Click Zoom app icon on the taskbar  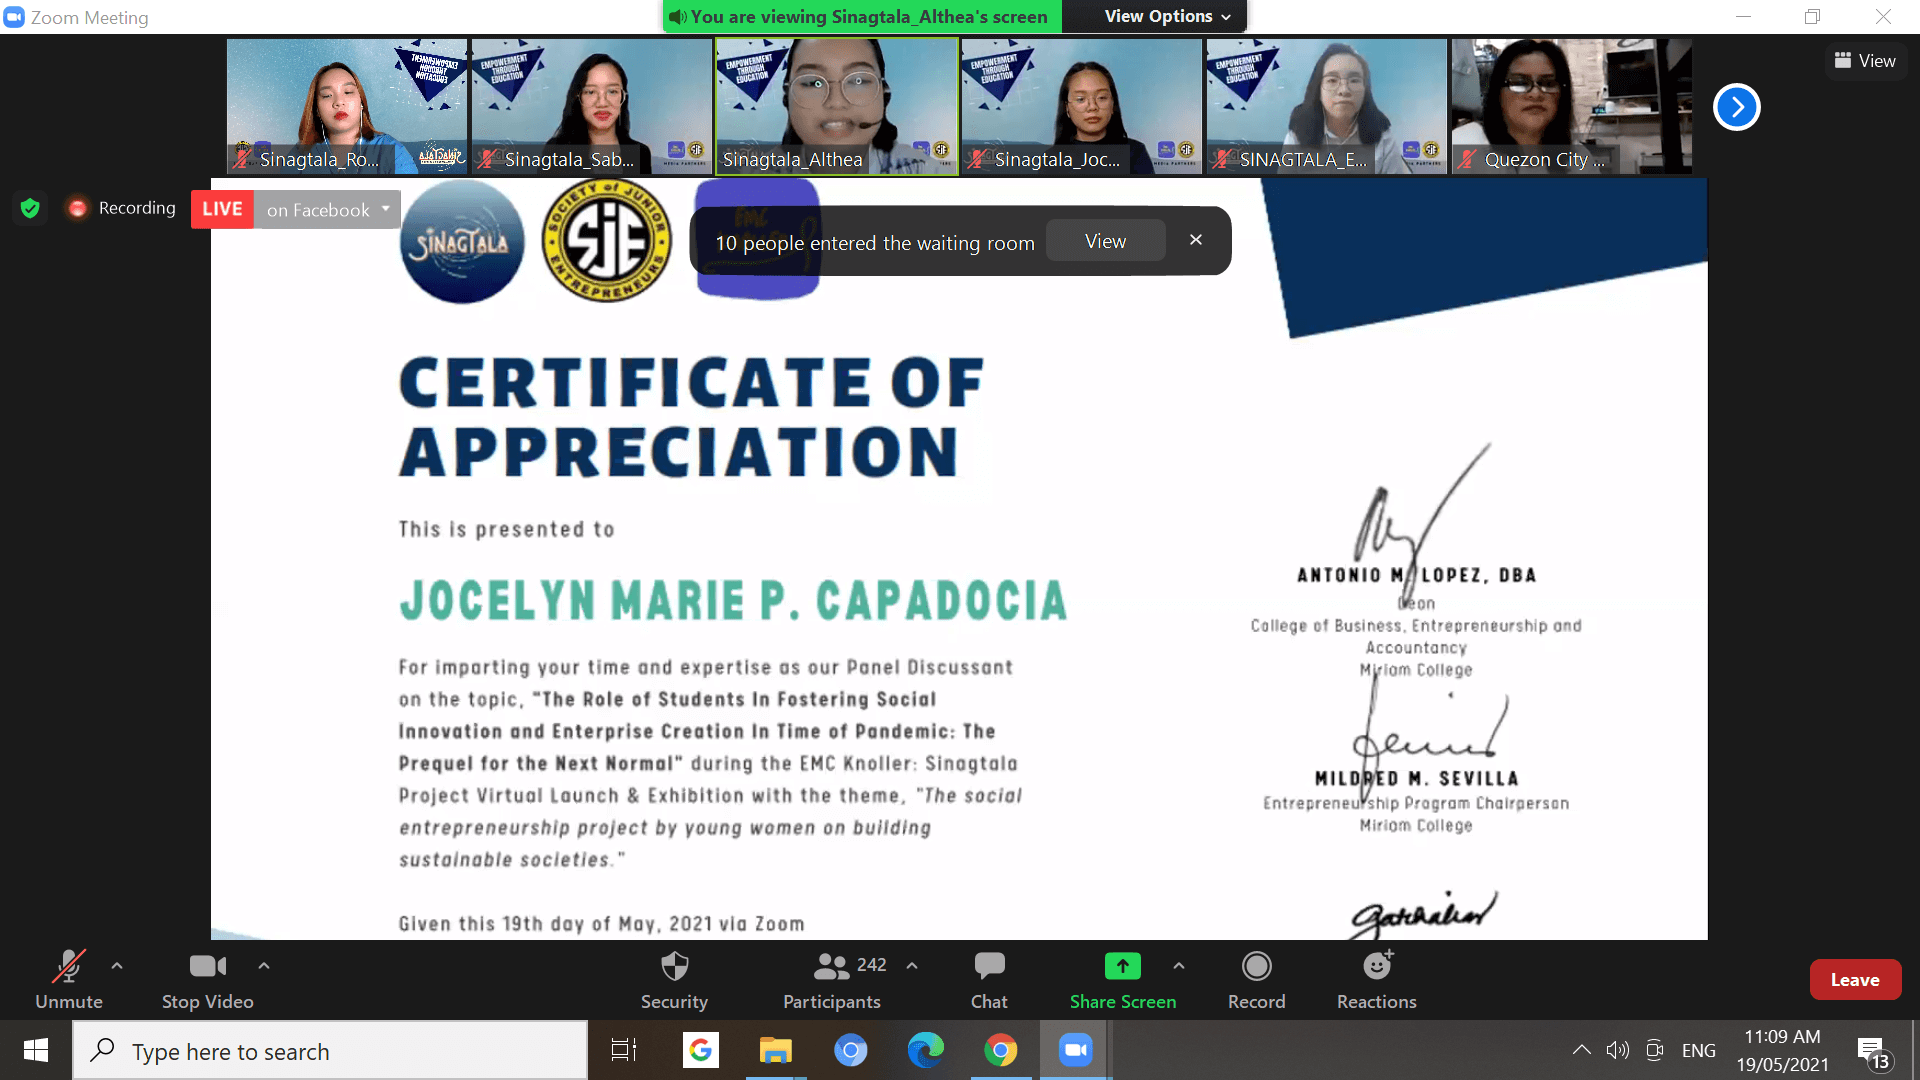coord(1076,1050)
